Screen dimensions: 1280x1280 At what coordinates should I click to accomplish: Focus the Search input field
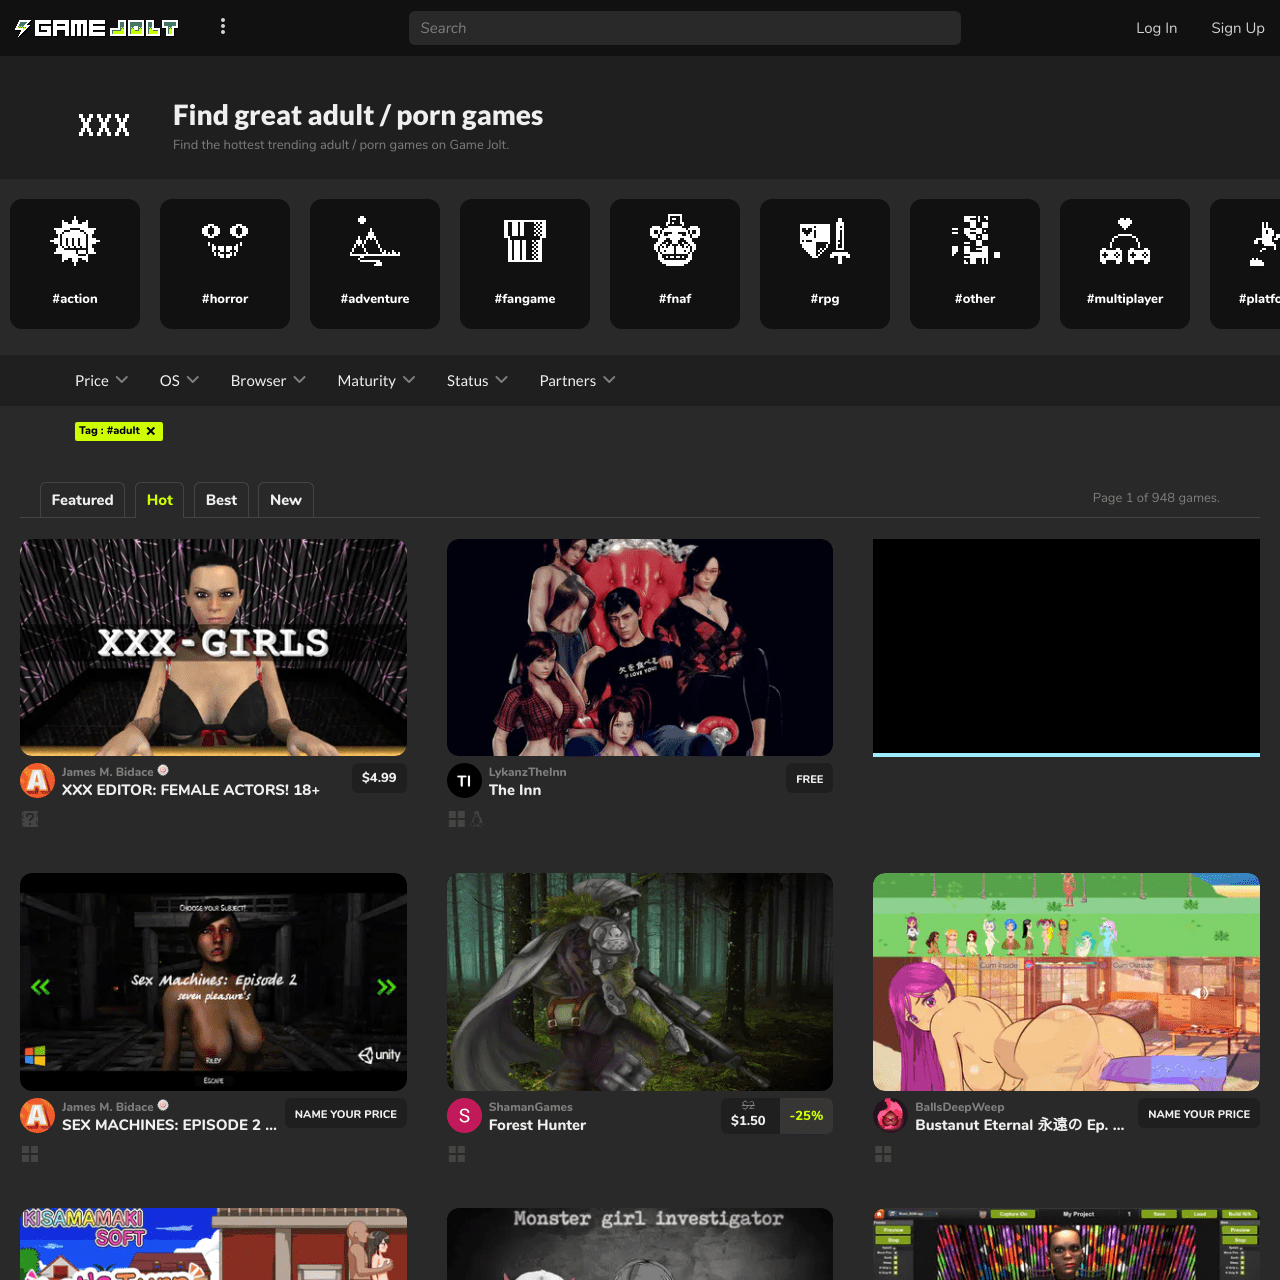pos(685,28)
